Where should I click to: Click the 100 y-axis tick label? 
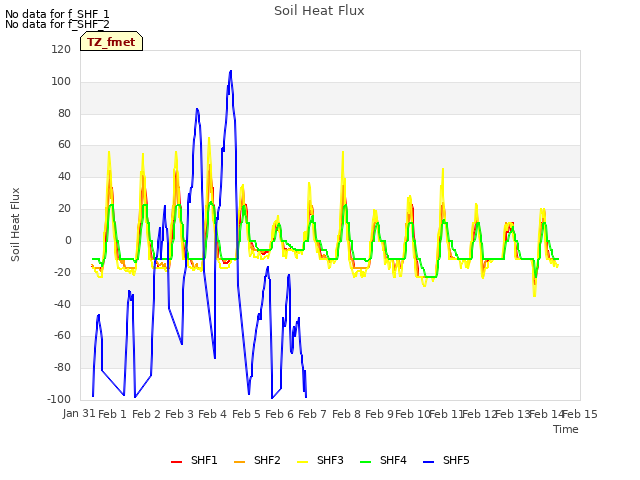point(61,81)
